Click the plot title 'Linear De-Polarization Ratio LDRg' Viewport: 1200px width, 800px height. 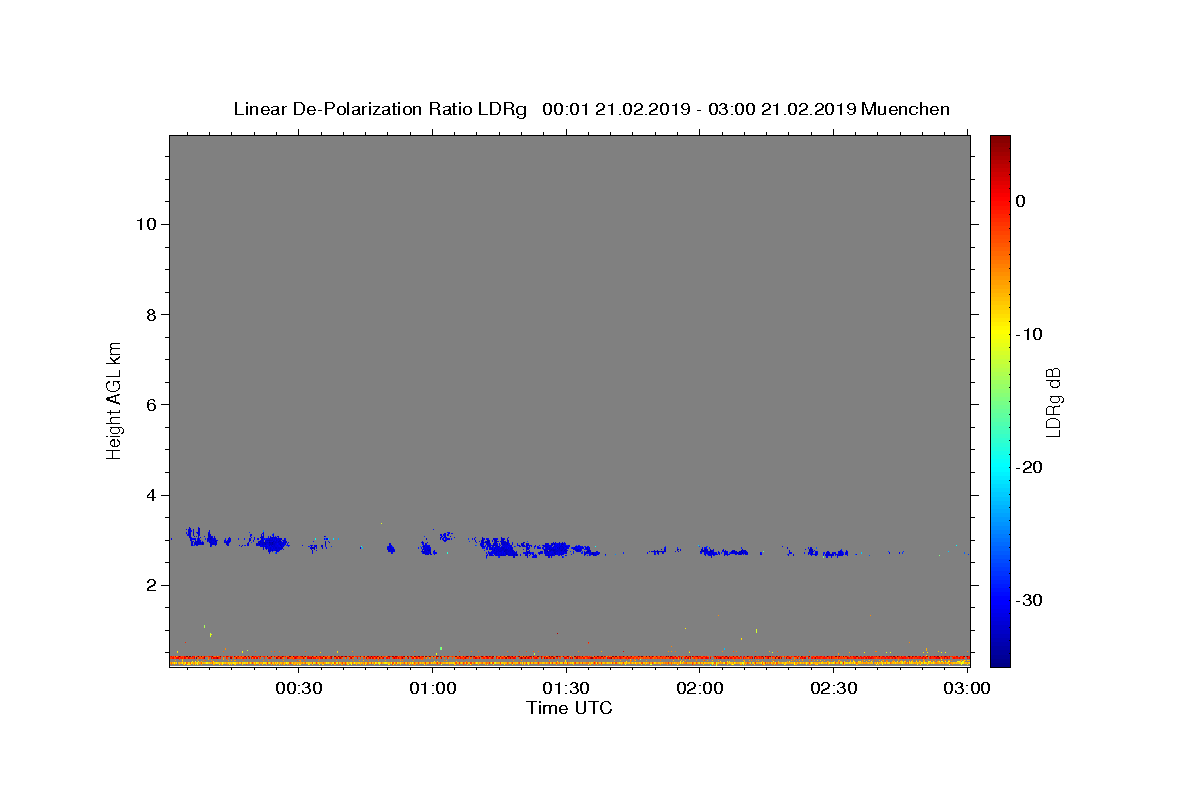(x=380, y=109)
